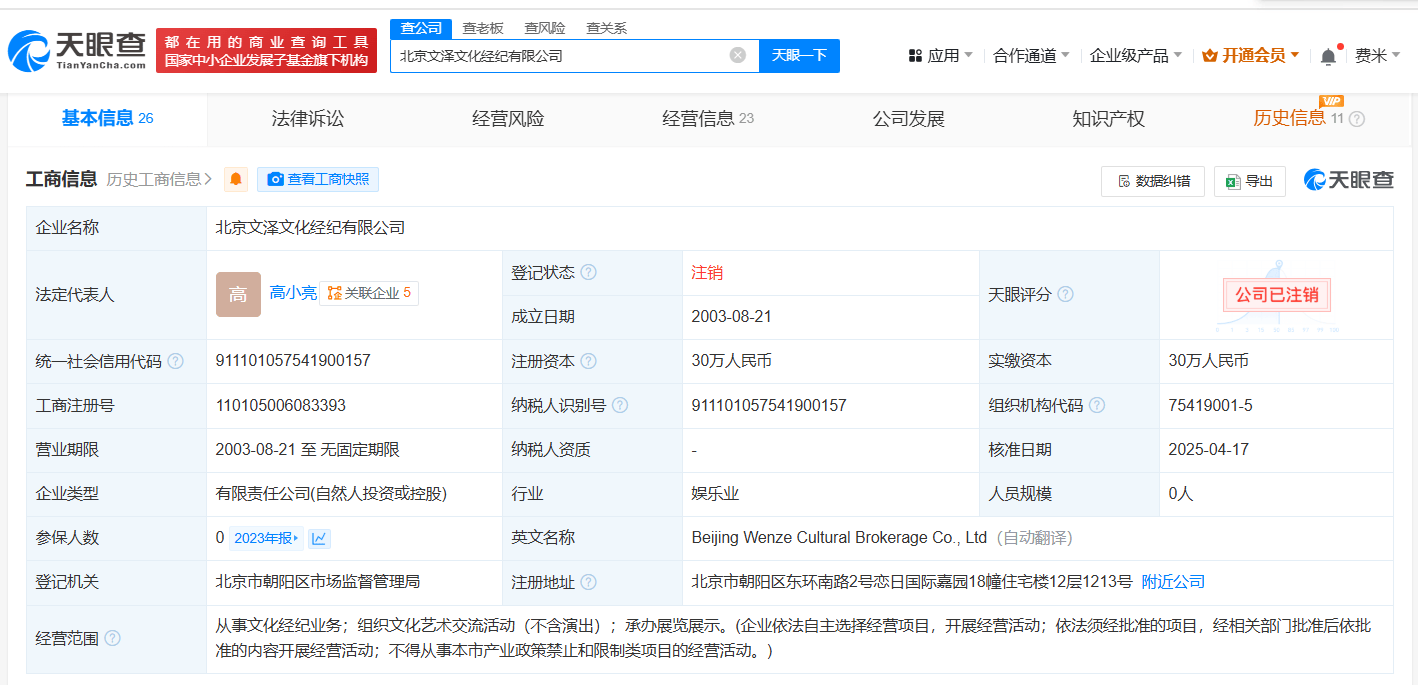Switch to the 公司发展 tab

[x=908, y=119]
